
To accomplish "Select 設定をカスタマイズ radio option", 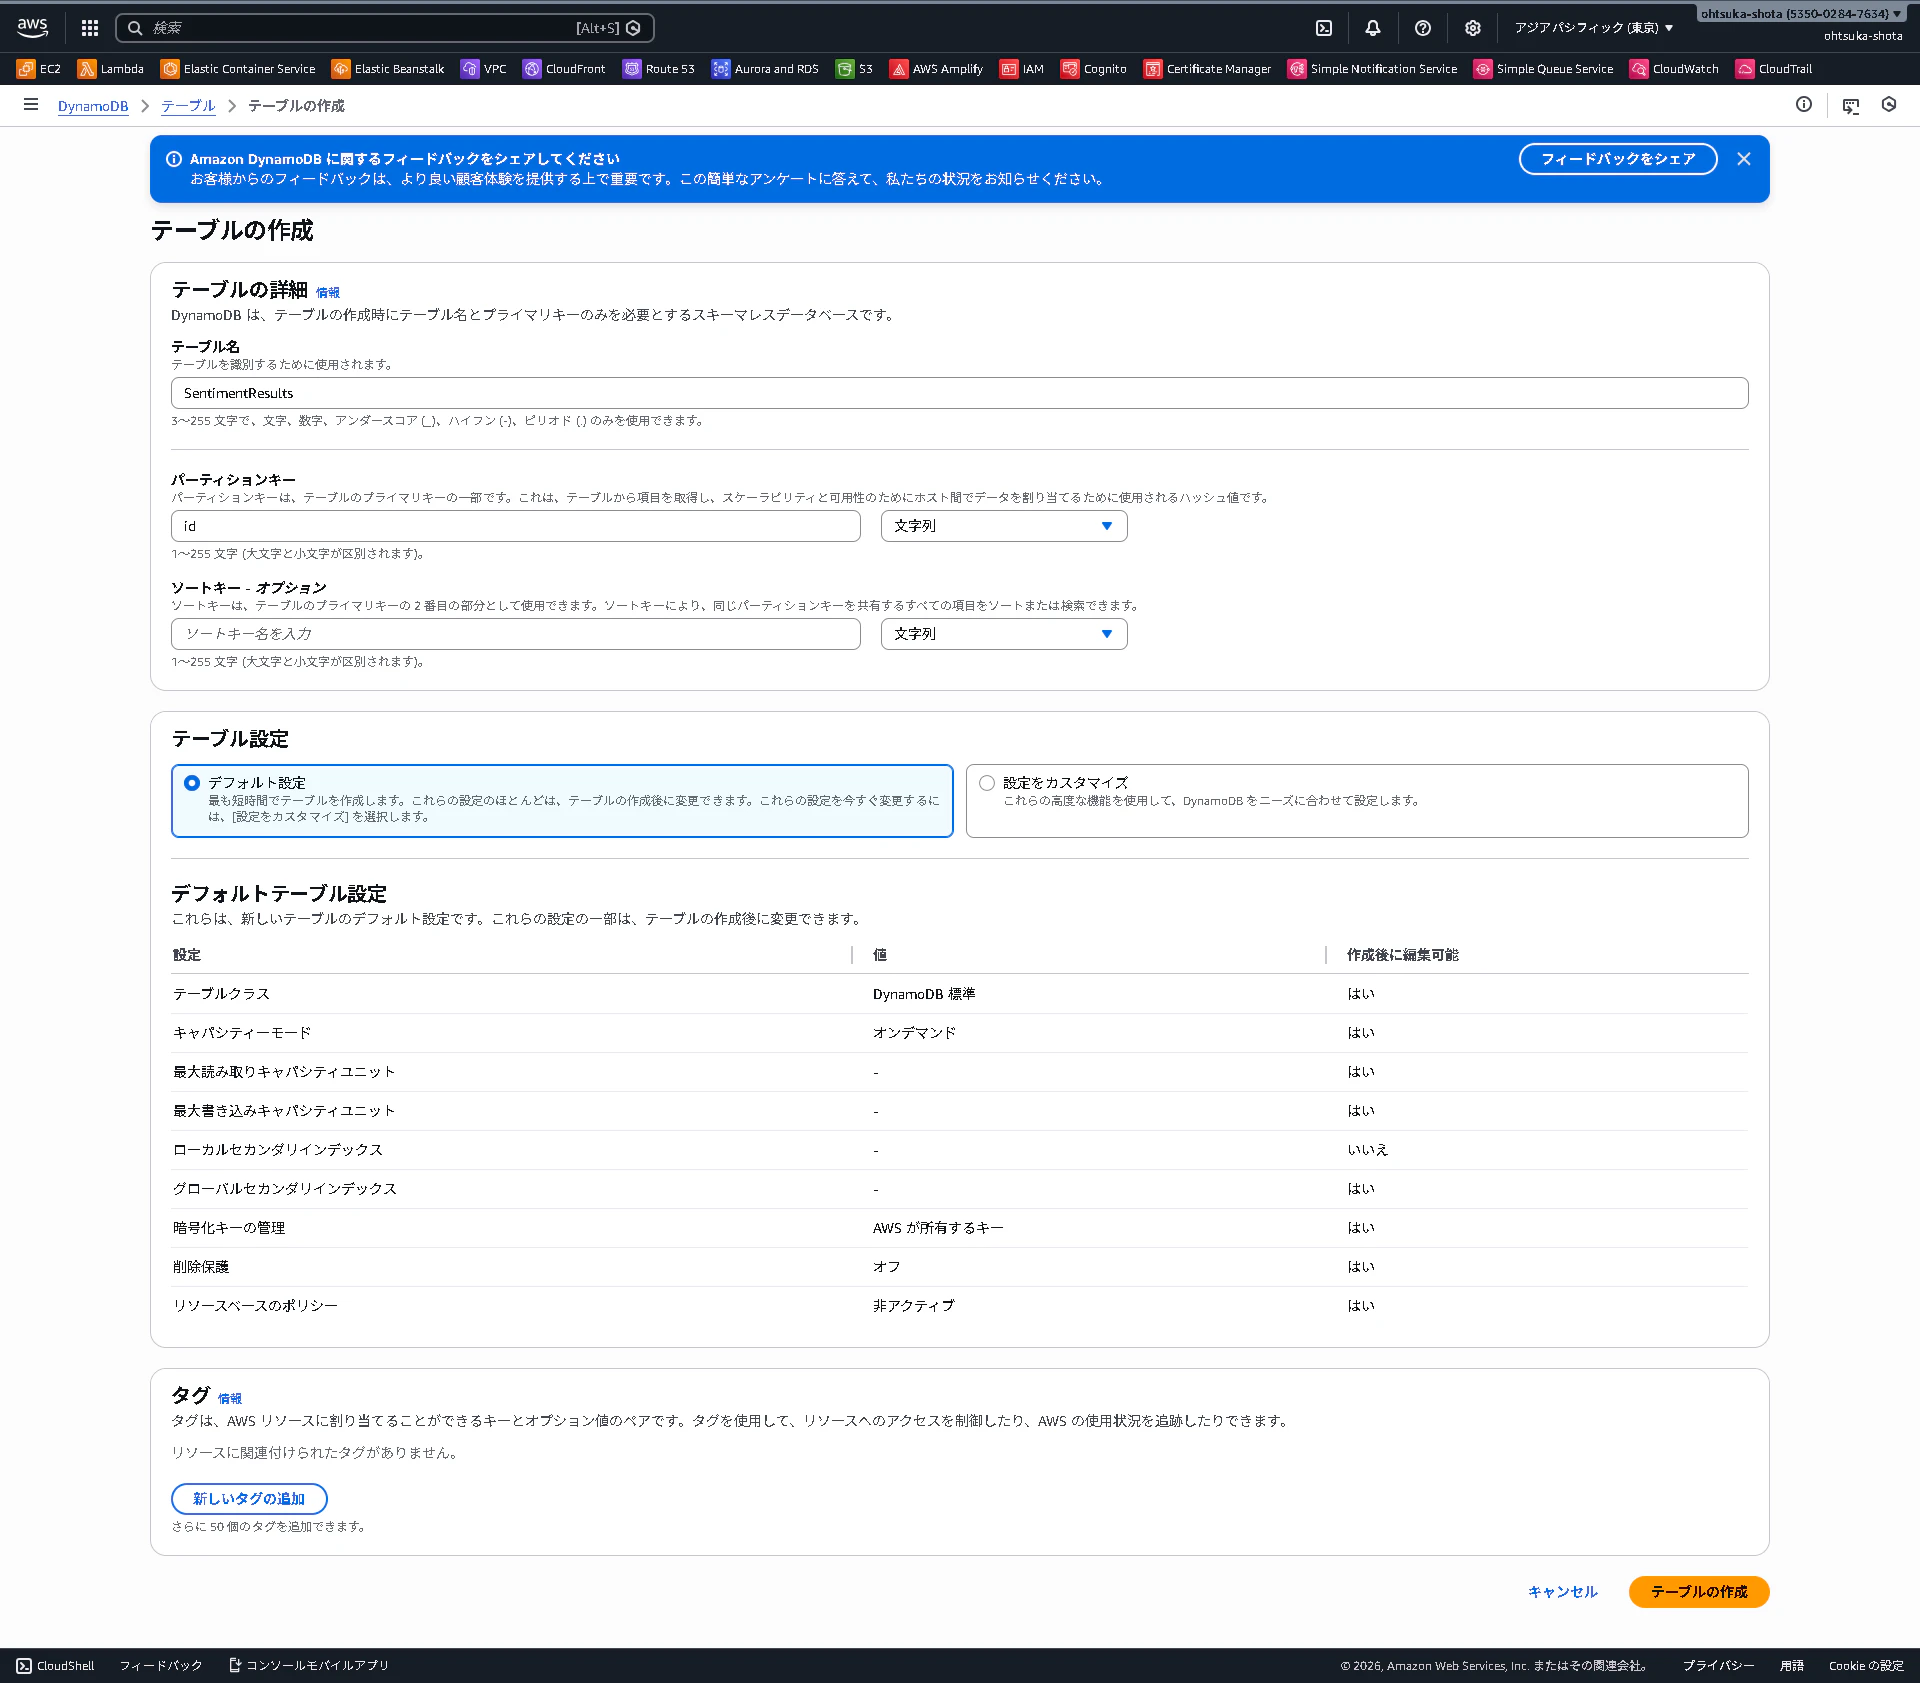I will coord(987,783).
